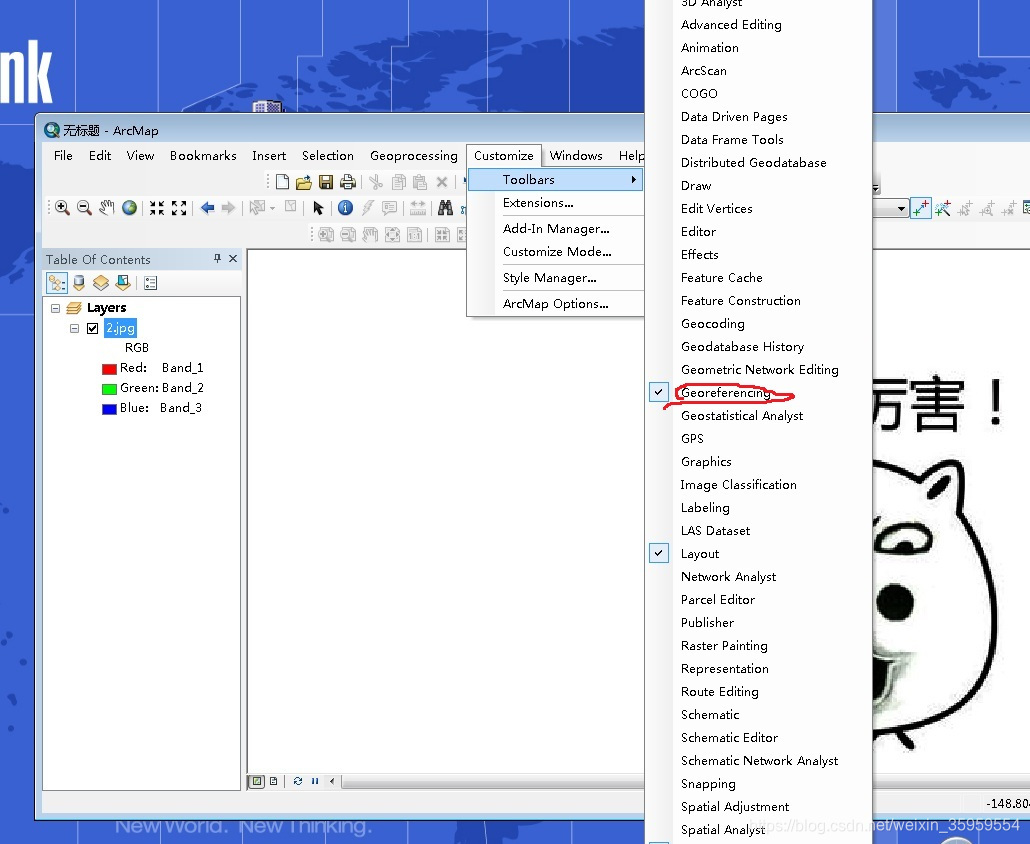Activate the Pan hand tool
1030x844 pixels.
tap(106, 208)
